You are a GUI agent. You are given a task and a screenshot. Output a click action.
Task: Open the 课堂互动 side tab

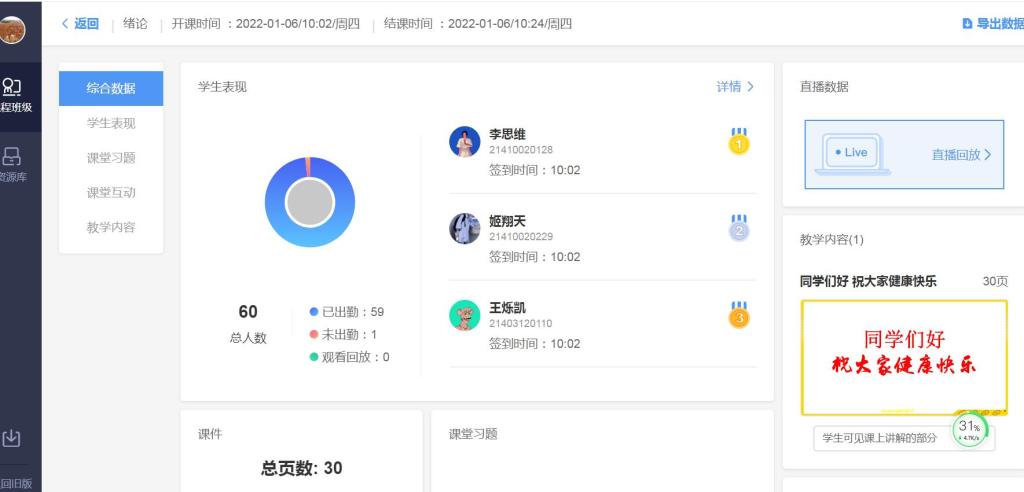[x=111, y=192]
